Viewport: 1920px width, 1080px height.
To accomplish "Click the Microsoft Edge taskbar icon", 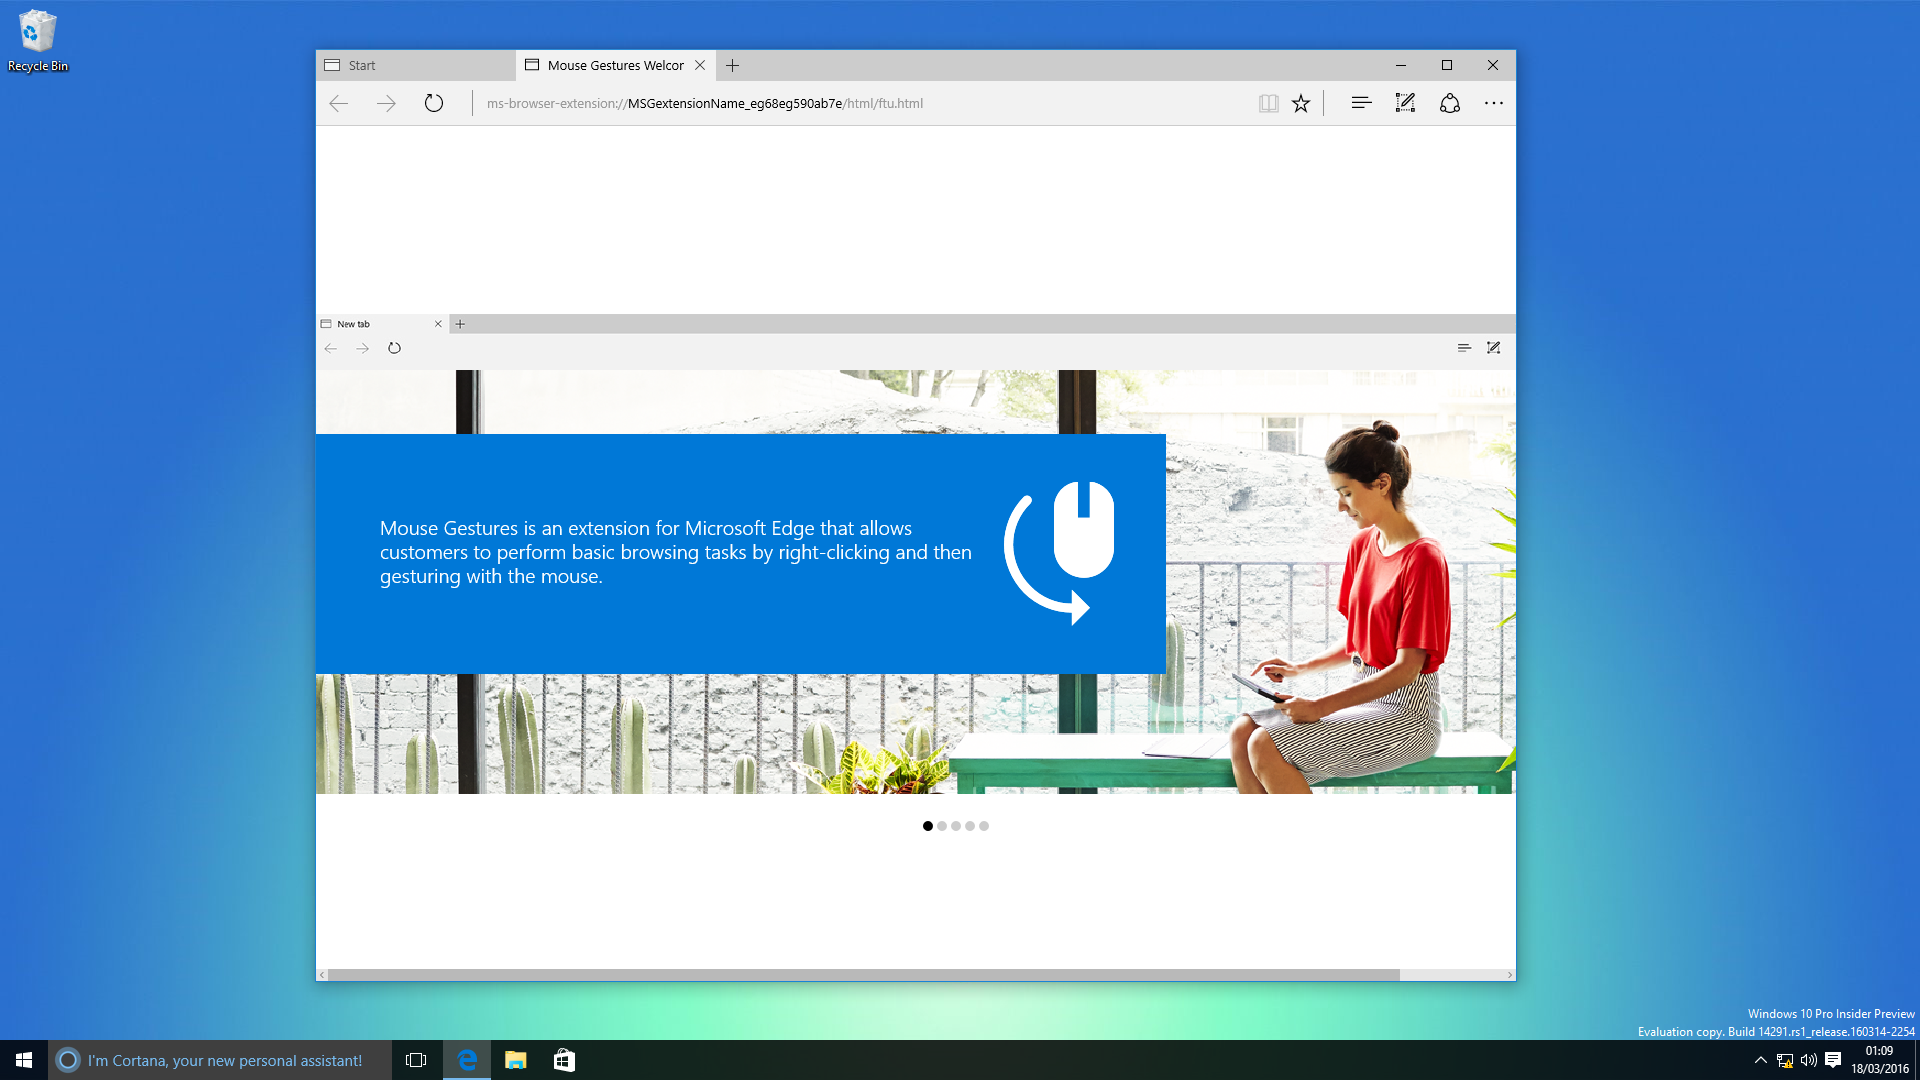I will click(x=467, y=1060).
